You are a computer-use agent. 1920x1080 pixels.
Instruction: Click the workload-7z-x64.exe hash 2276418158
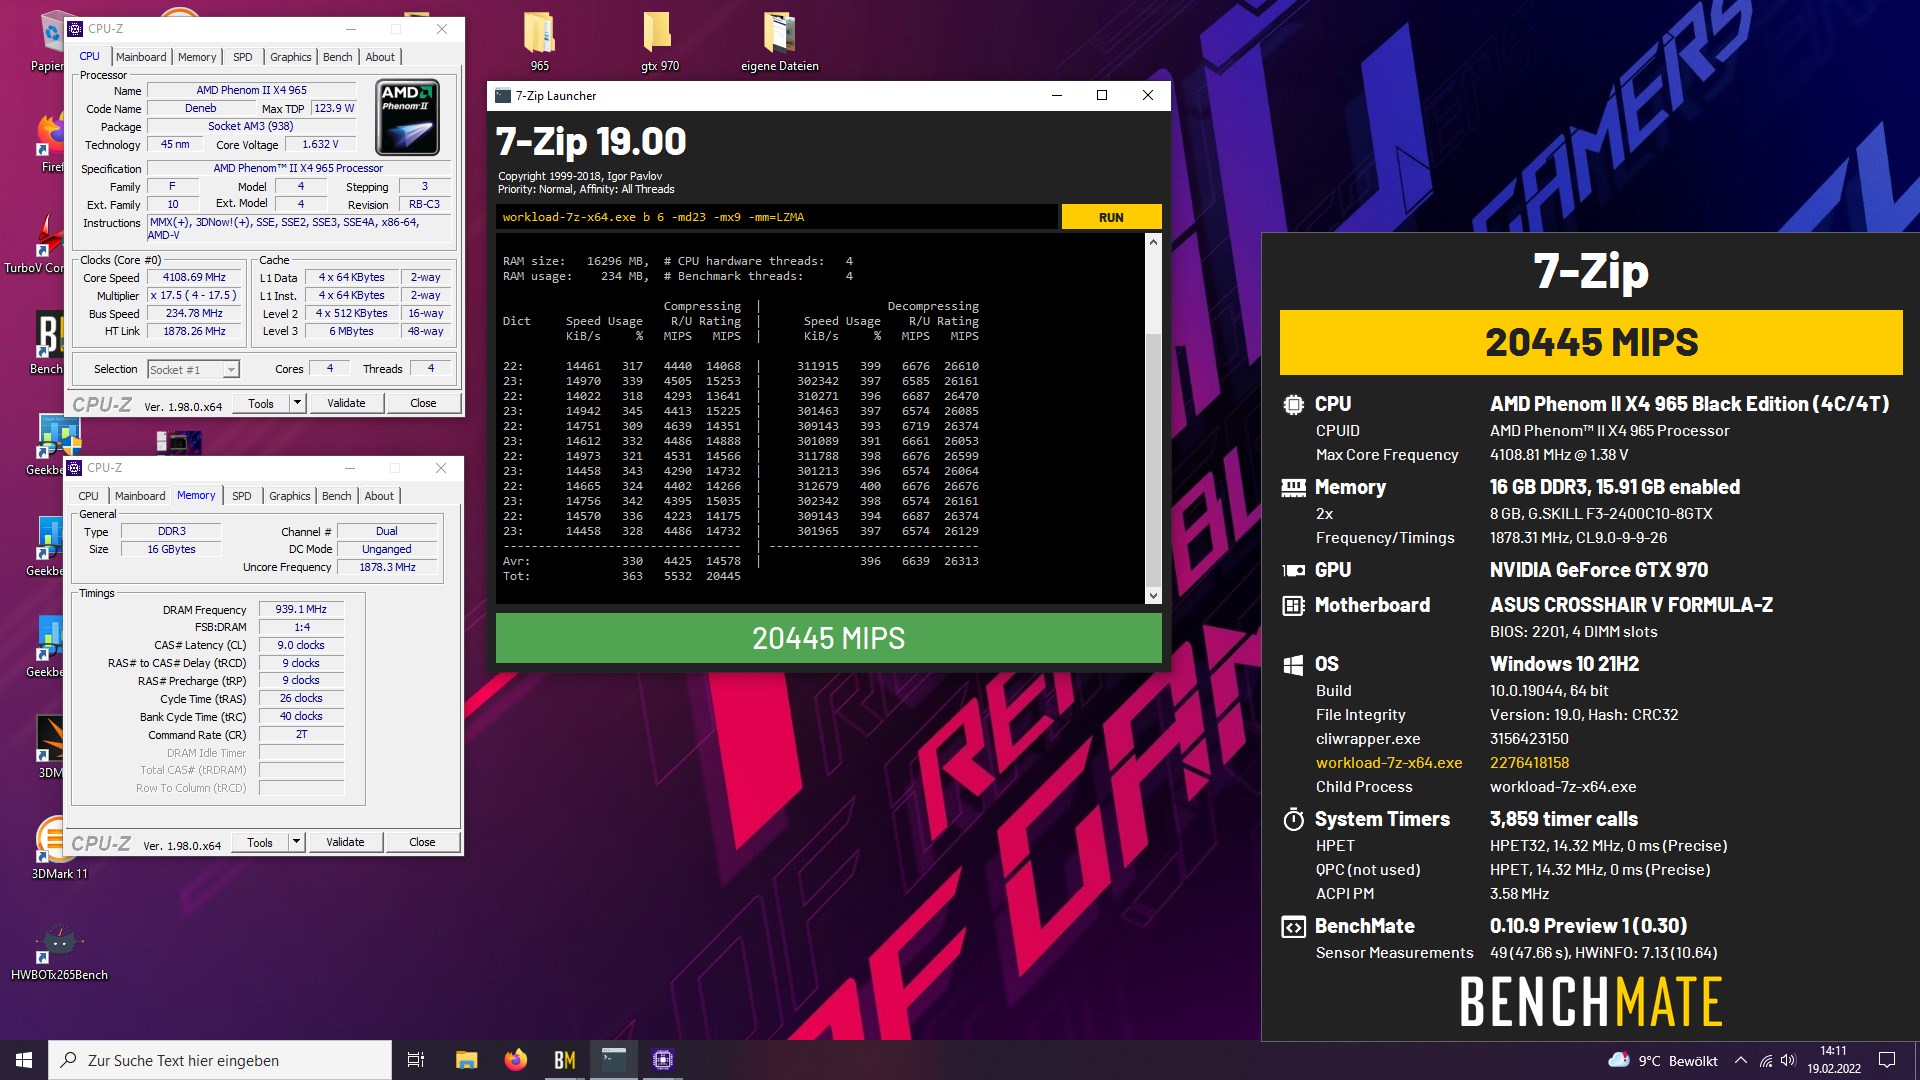1529,763
